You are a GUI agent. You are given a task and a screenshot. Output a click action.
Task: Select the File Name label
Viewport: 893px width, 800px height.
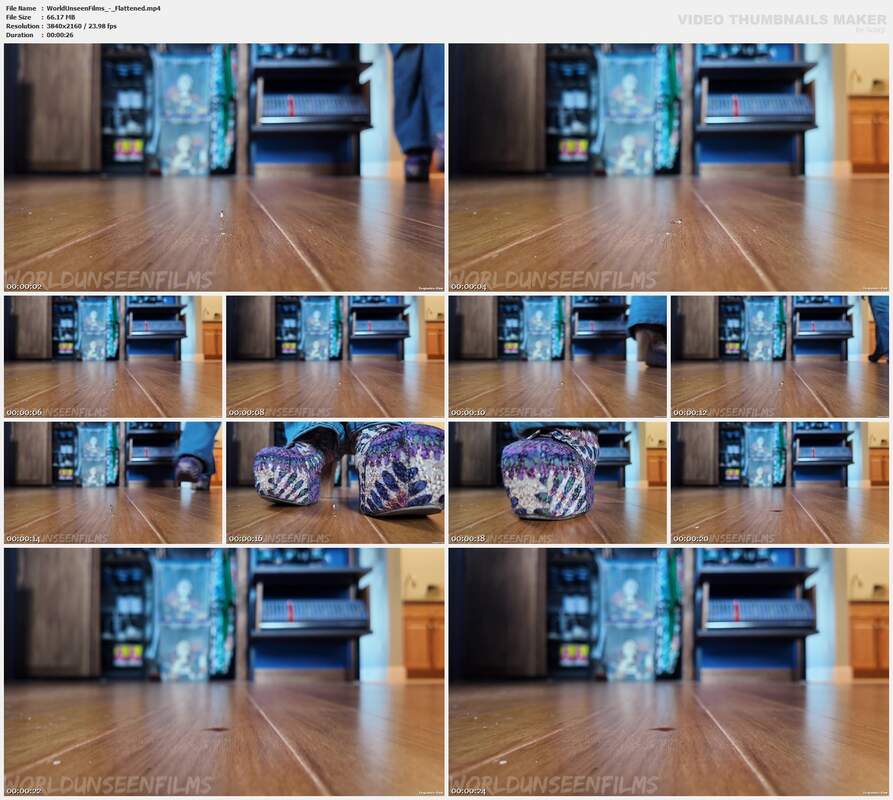(x=21, y=9)
